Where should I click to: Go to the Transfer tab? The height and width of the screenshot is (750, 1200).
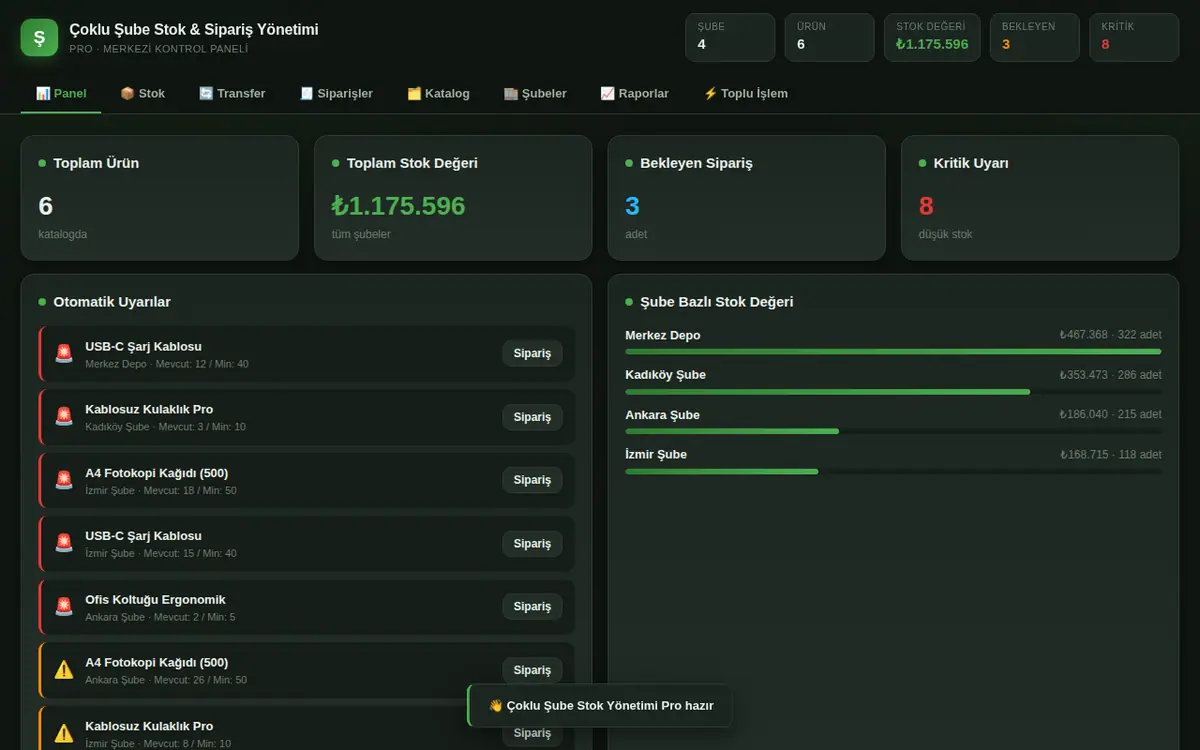(232, 93)
